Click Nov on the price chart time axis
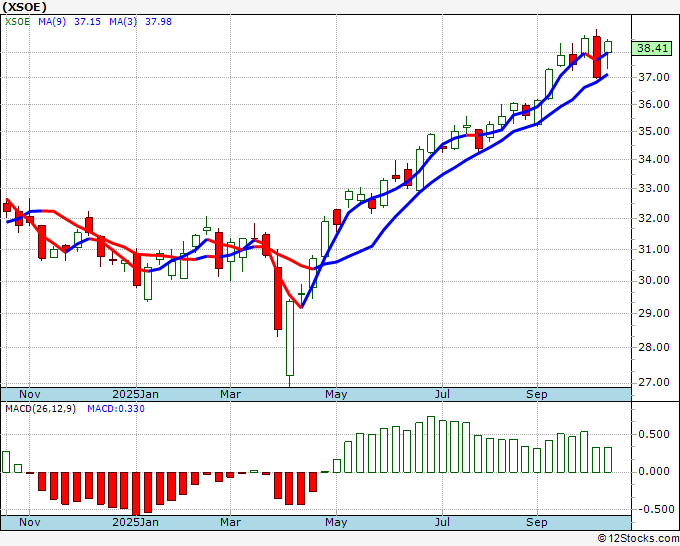 pos(29,394)
